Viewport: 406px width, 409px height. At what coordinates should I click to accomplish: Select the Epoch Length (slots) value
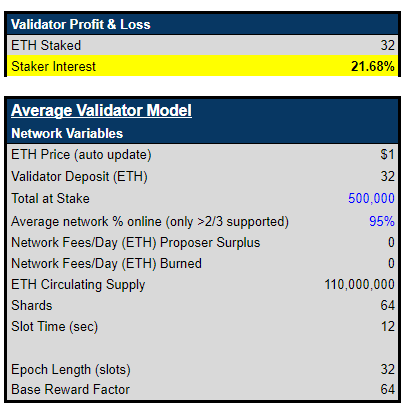coord(388,369)
